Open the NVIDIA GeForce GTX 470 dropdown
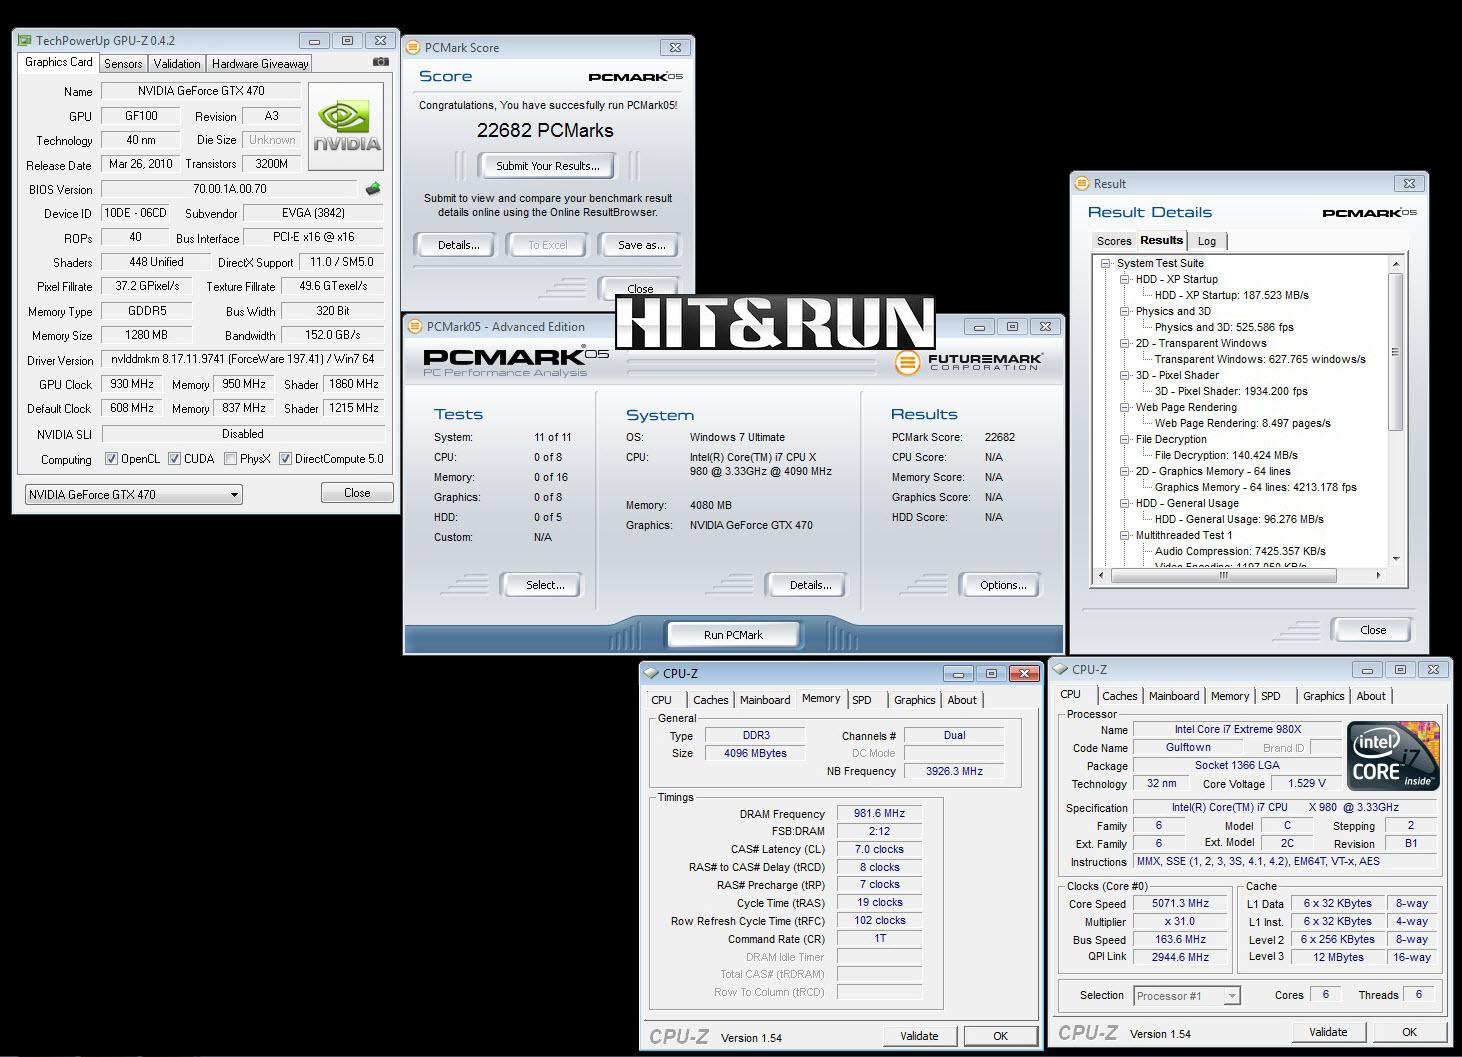This screenshot has height=1057, width=1462. click(133, 494)
